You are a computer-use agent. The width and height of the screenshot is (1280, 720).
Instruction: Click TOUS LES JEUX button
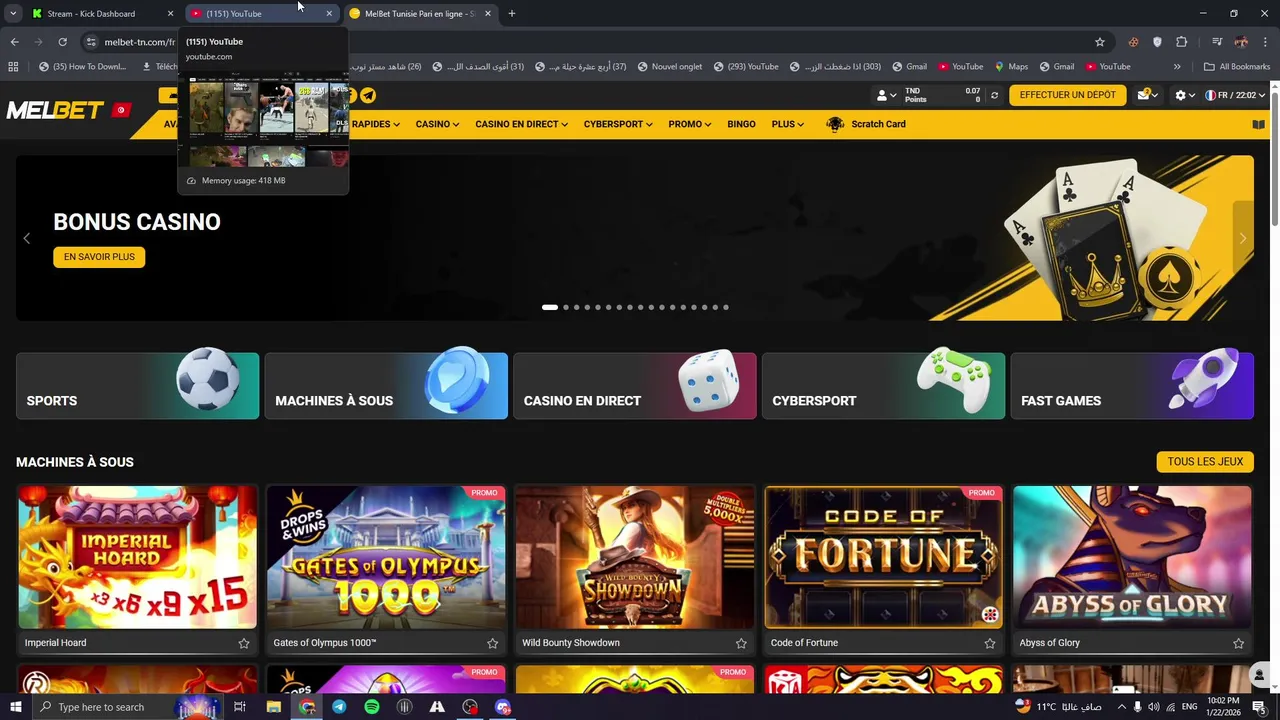1205,461
